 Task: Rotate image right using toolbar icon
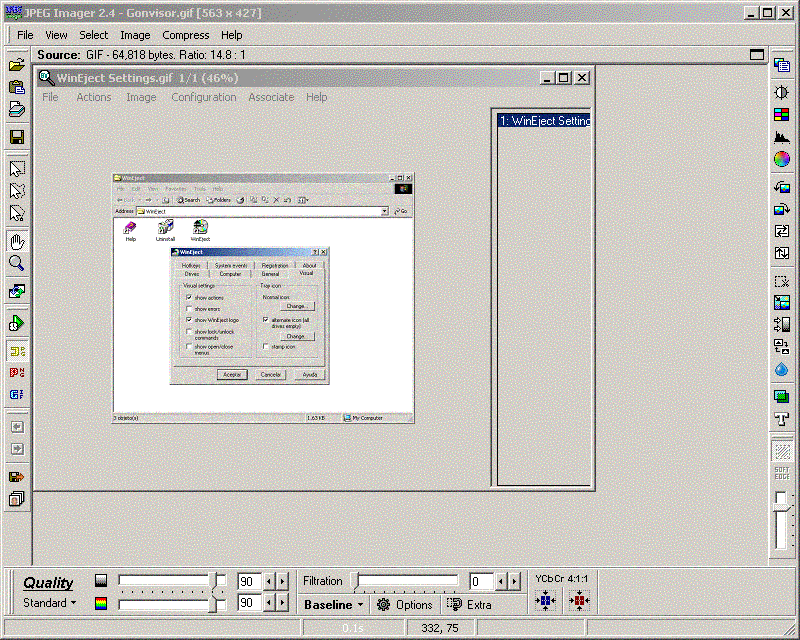pyautogui.click(x=782, y=209)
